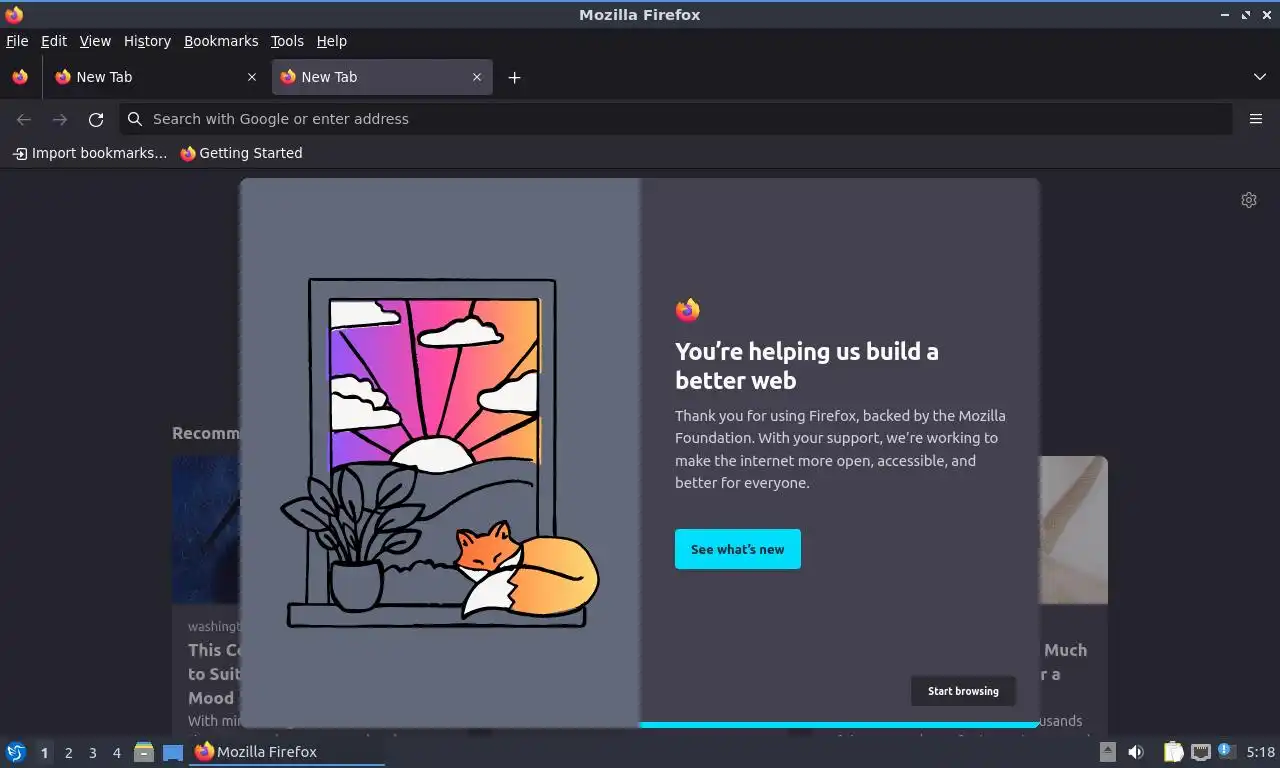Click the Firefox icon in title bar
The width and height of the screenshot is (1280, 768).
(14, 14)
